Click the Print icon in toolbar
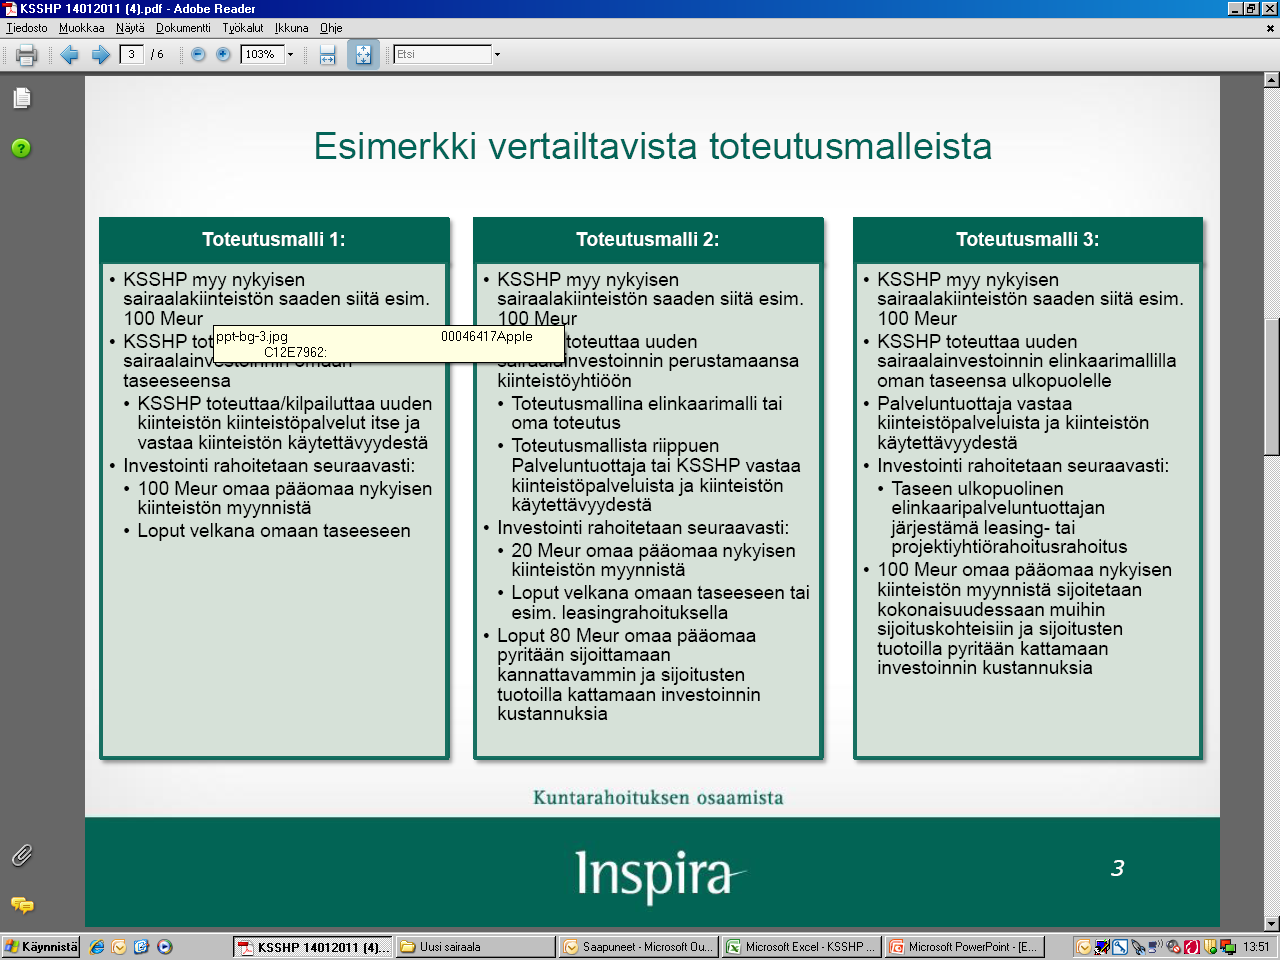Screen dimensions: 1280x960 coord(26,55)
